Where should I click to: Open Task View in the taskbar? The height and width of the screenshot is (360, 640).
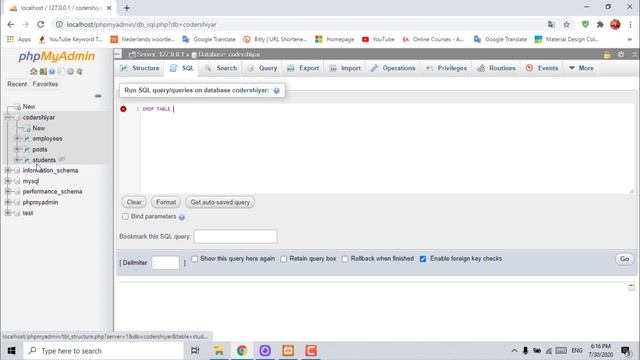(195, 351)
